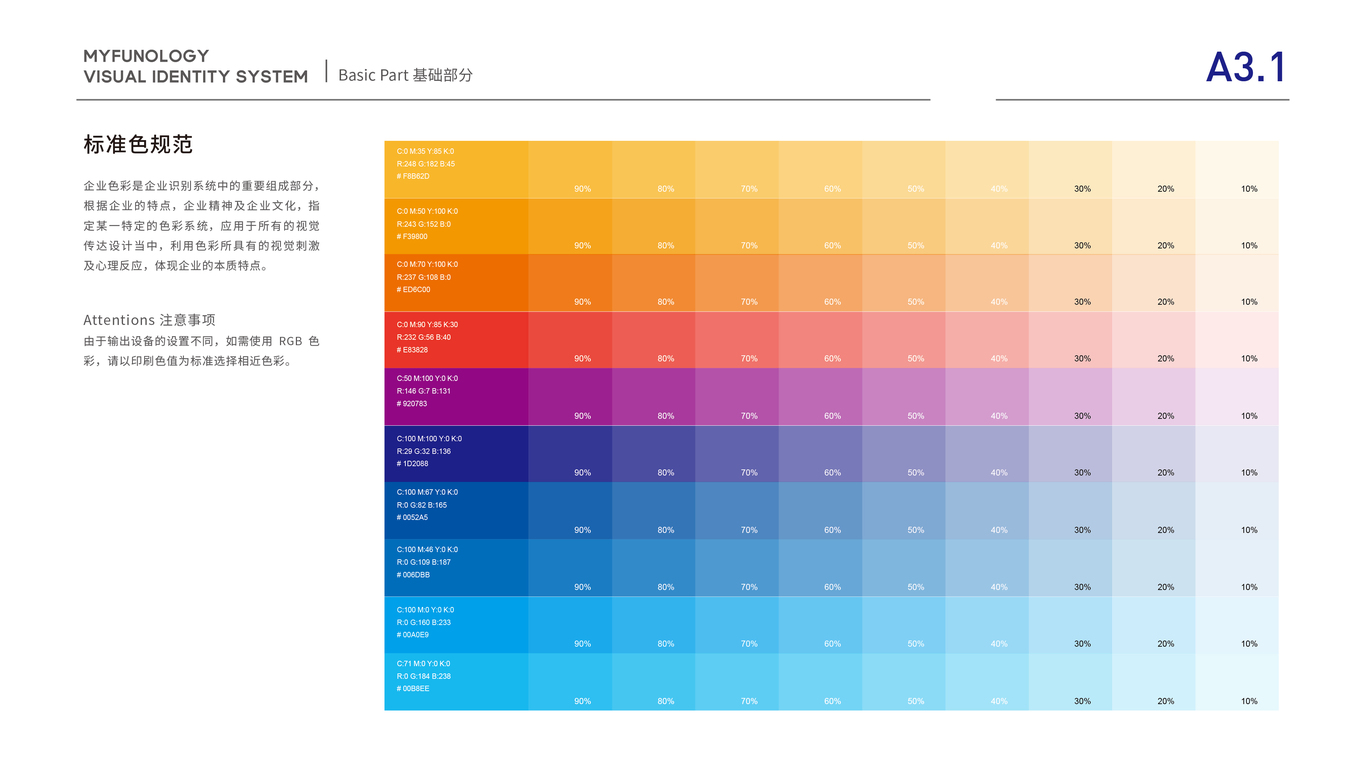Click the base yellow swatch labeled # F8B62D
This screenshot has width=1366, height=768.
click(456, 169)
